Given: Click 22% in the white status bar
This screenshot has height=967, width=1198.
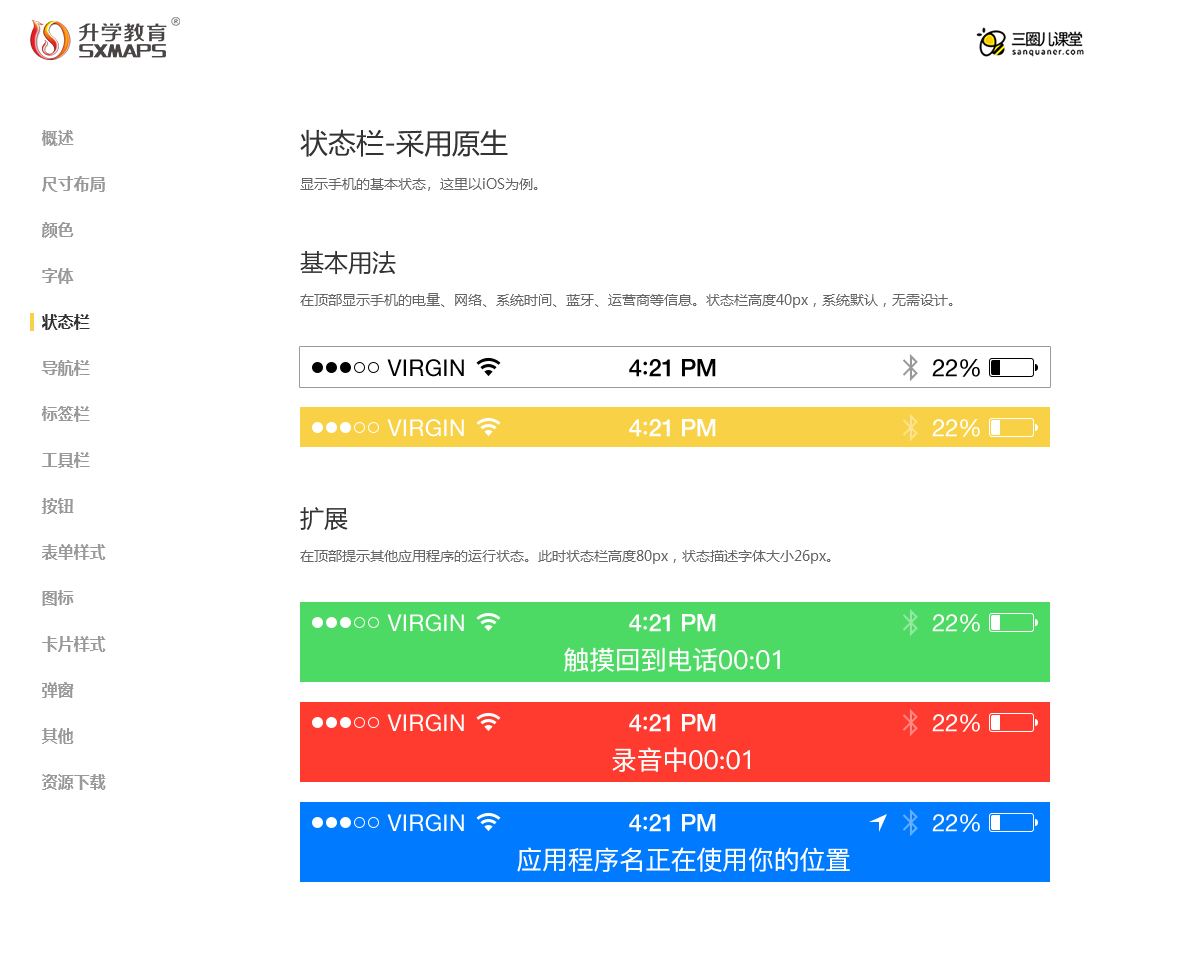Looking at the screenshot, I should (956, 368).
